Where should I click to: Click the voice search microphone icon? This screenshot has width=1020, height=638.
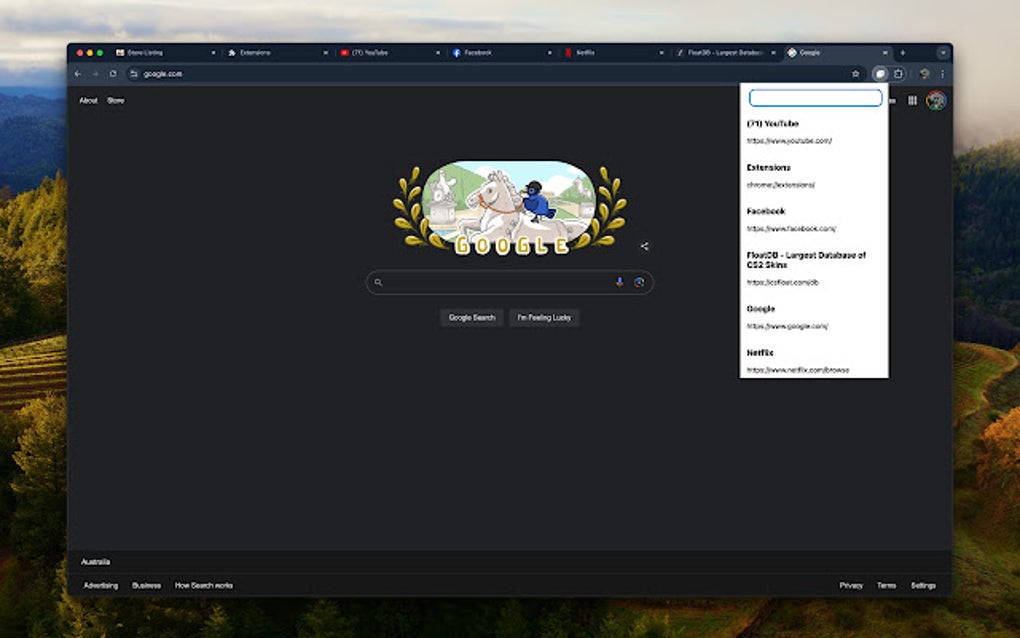620,282
